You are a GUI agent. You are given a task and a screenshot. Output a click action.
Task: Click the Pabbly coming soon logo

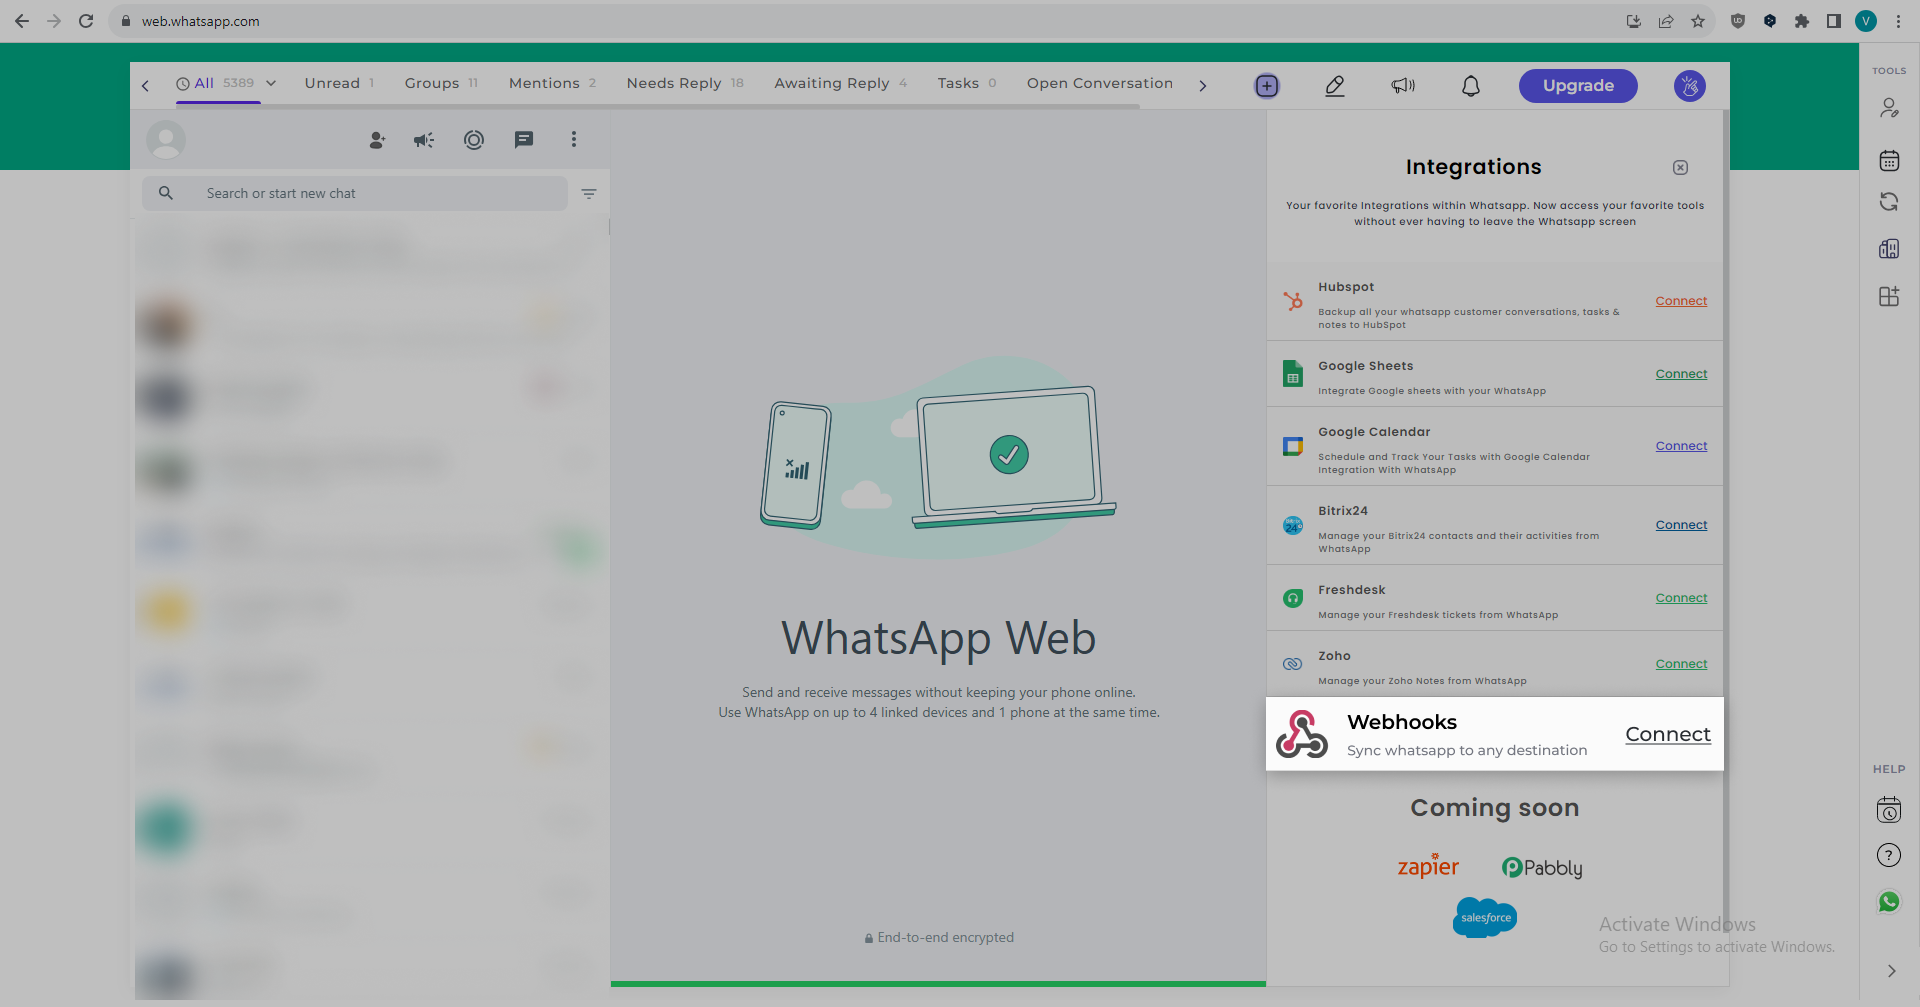coord(1542,868)
